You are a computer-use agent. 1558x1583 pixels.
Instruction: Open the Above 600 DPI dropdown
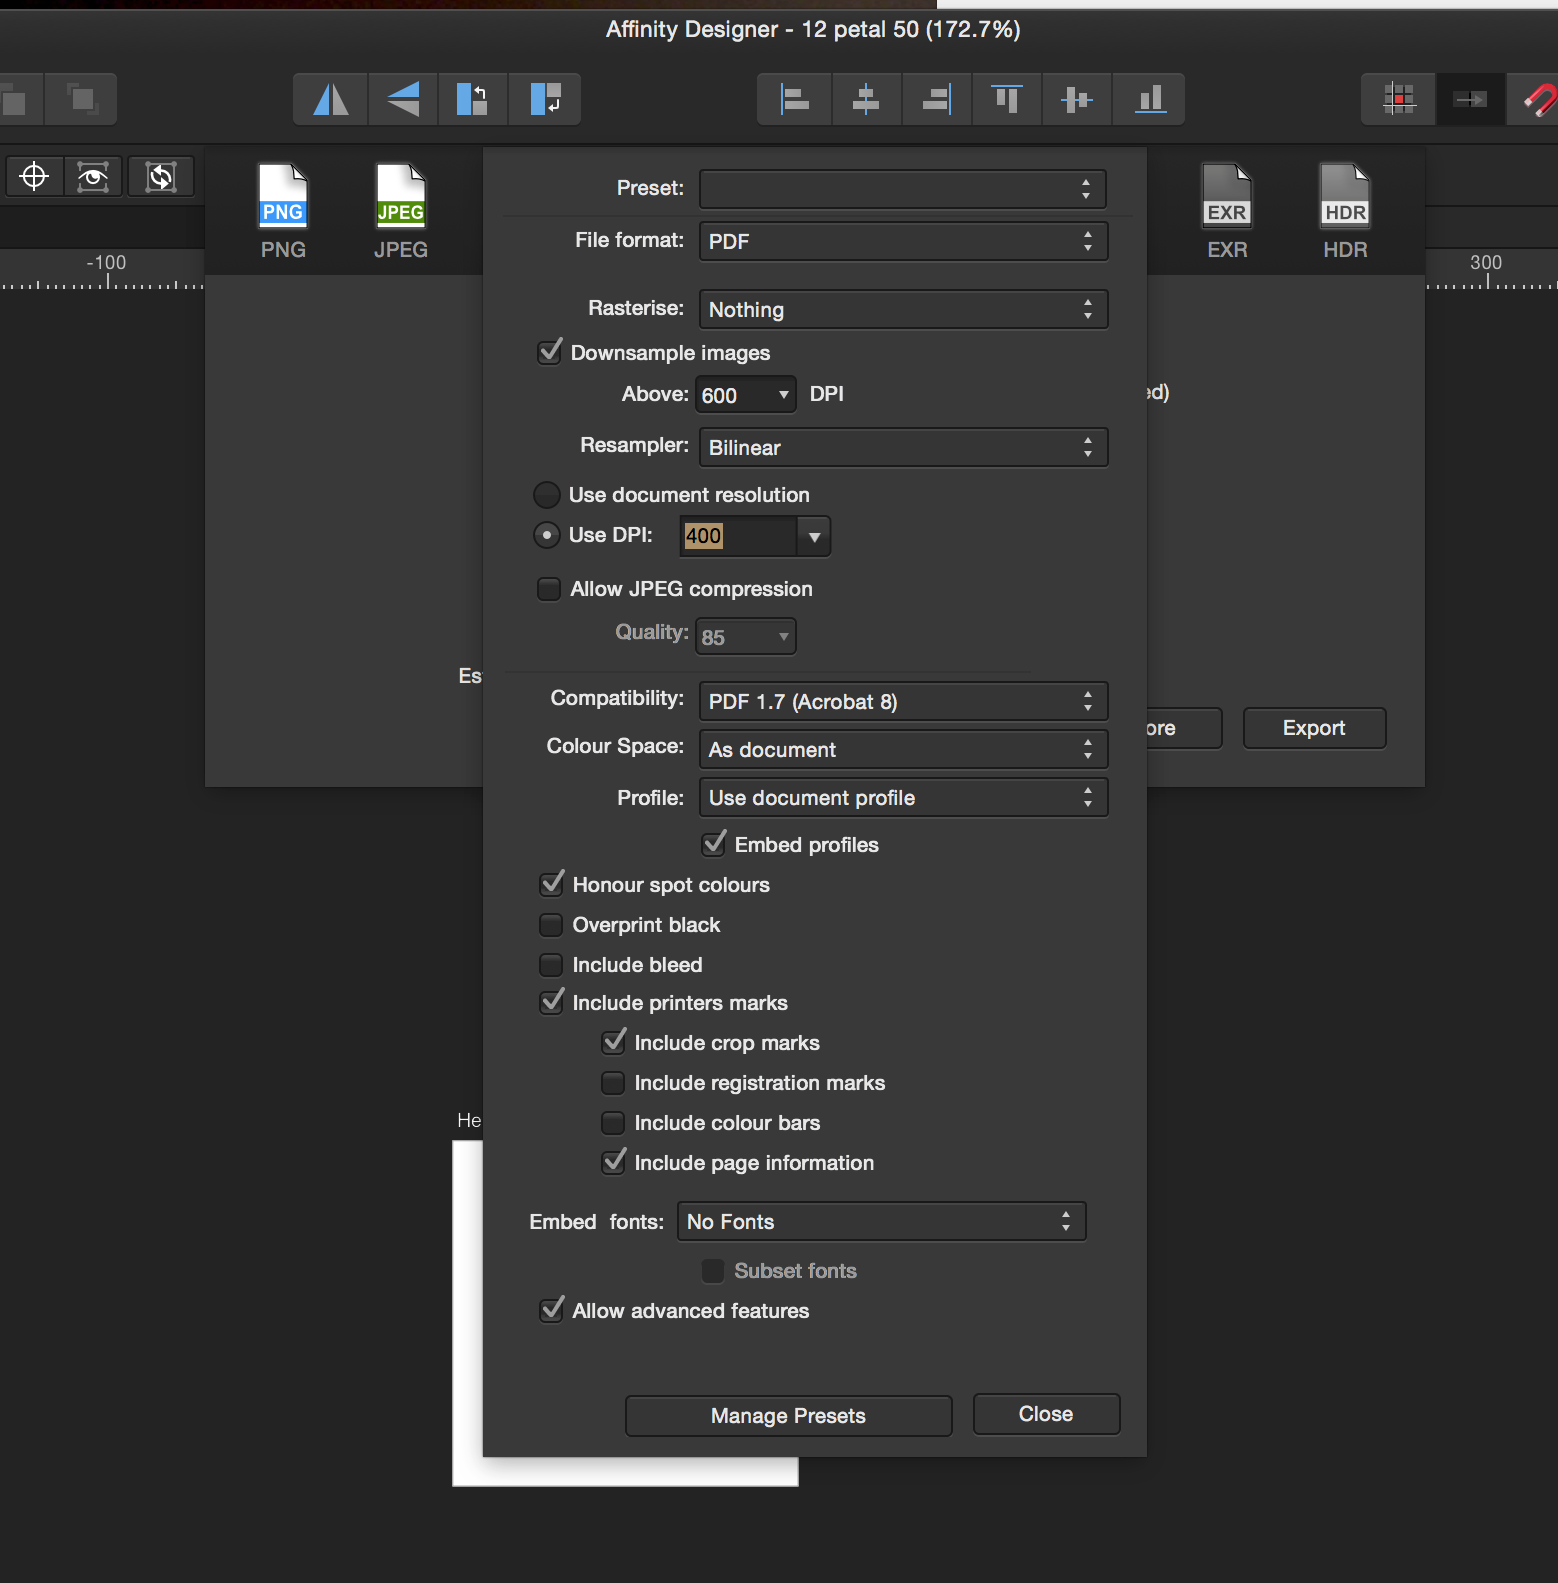click(x=745, y=395)
